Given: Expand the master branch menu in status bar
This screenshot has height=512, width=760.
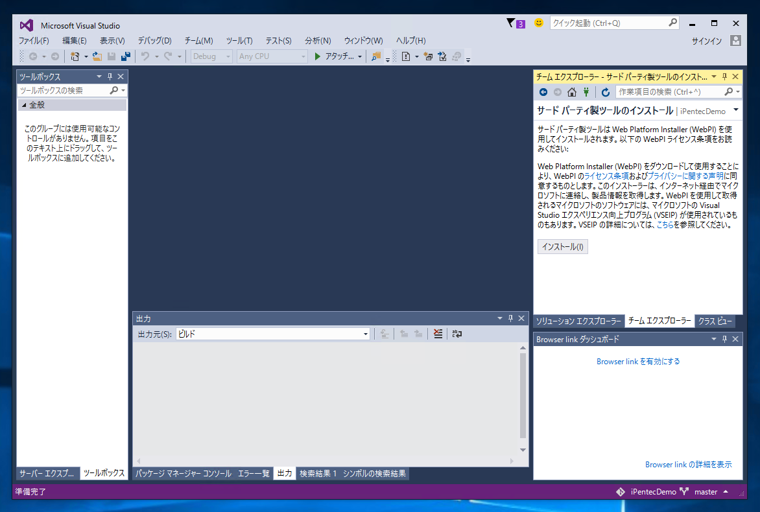Looking at the screenshot, I should point(726,492).
